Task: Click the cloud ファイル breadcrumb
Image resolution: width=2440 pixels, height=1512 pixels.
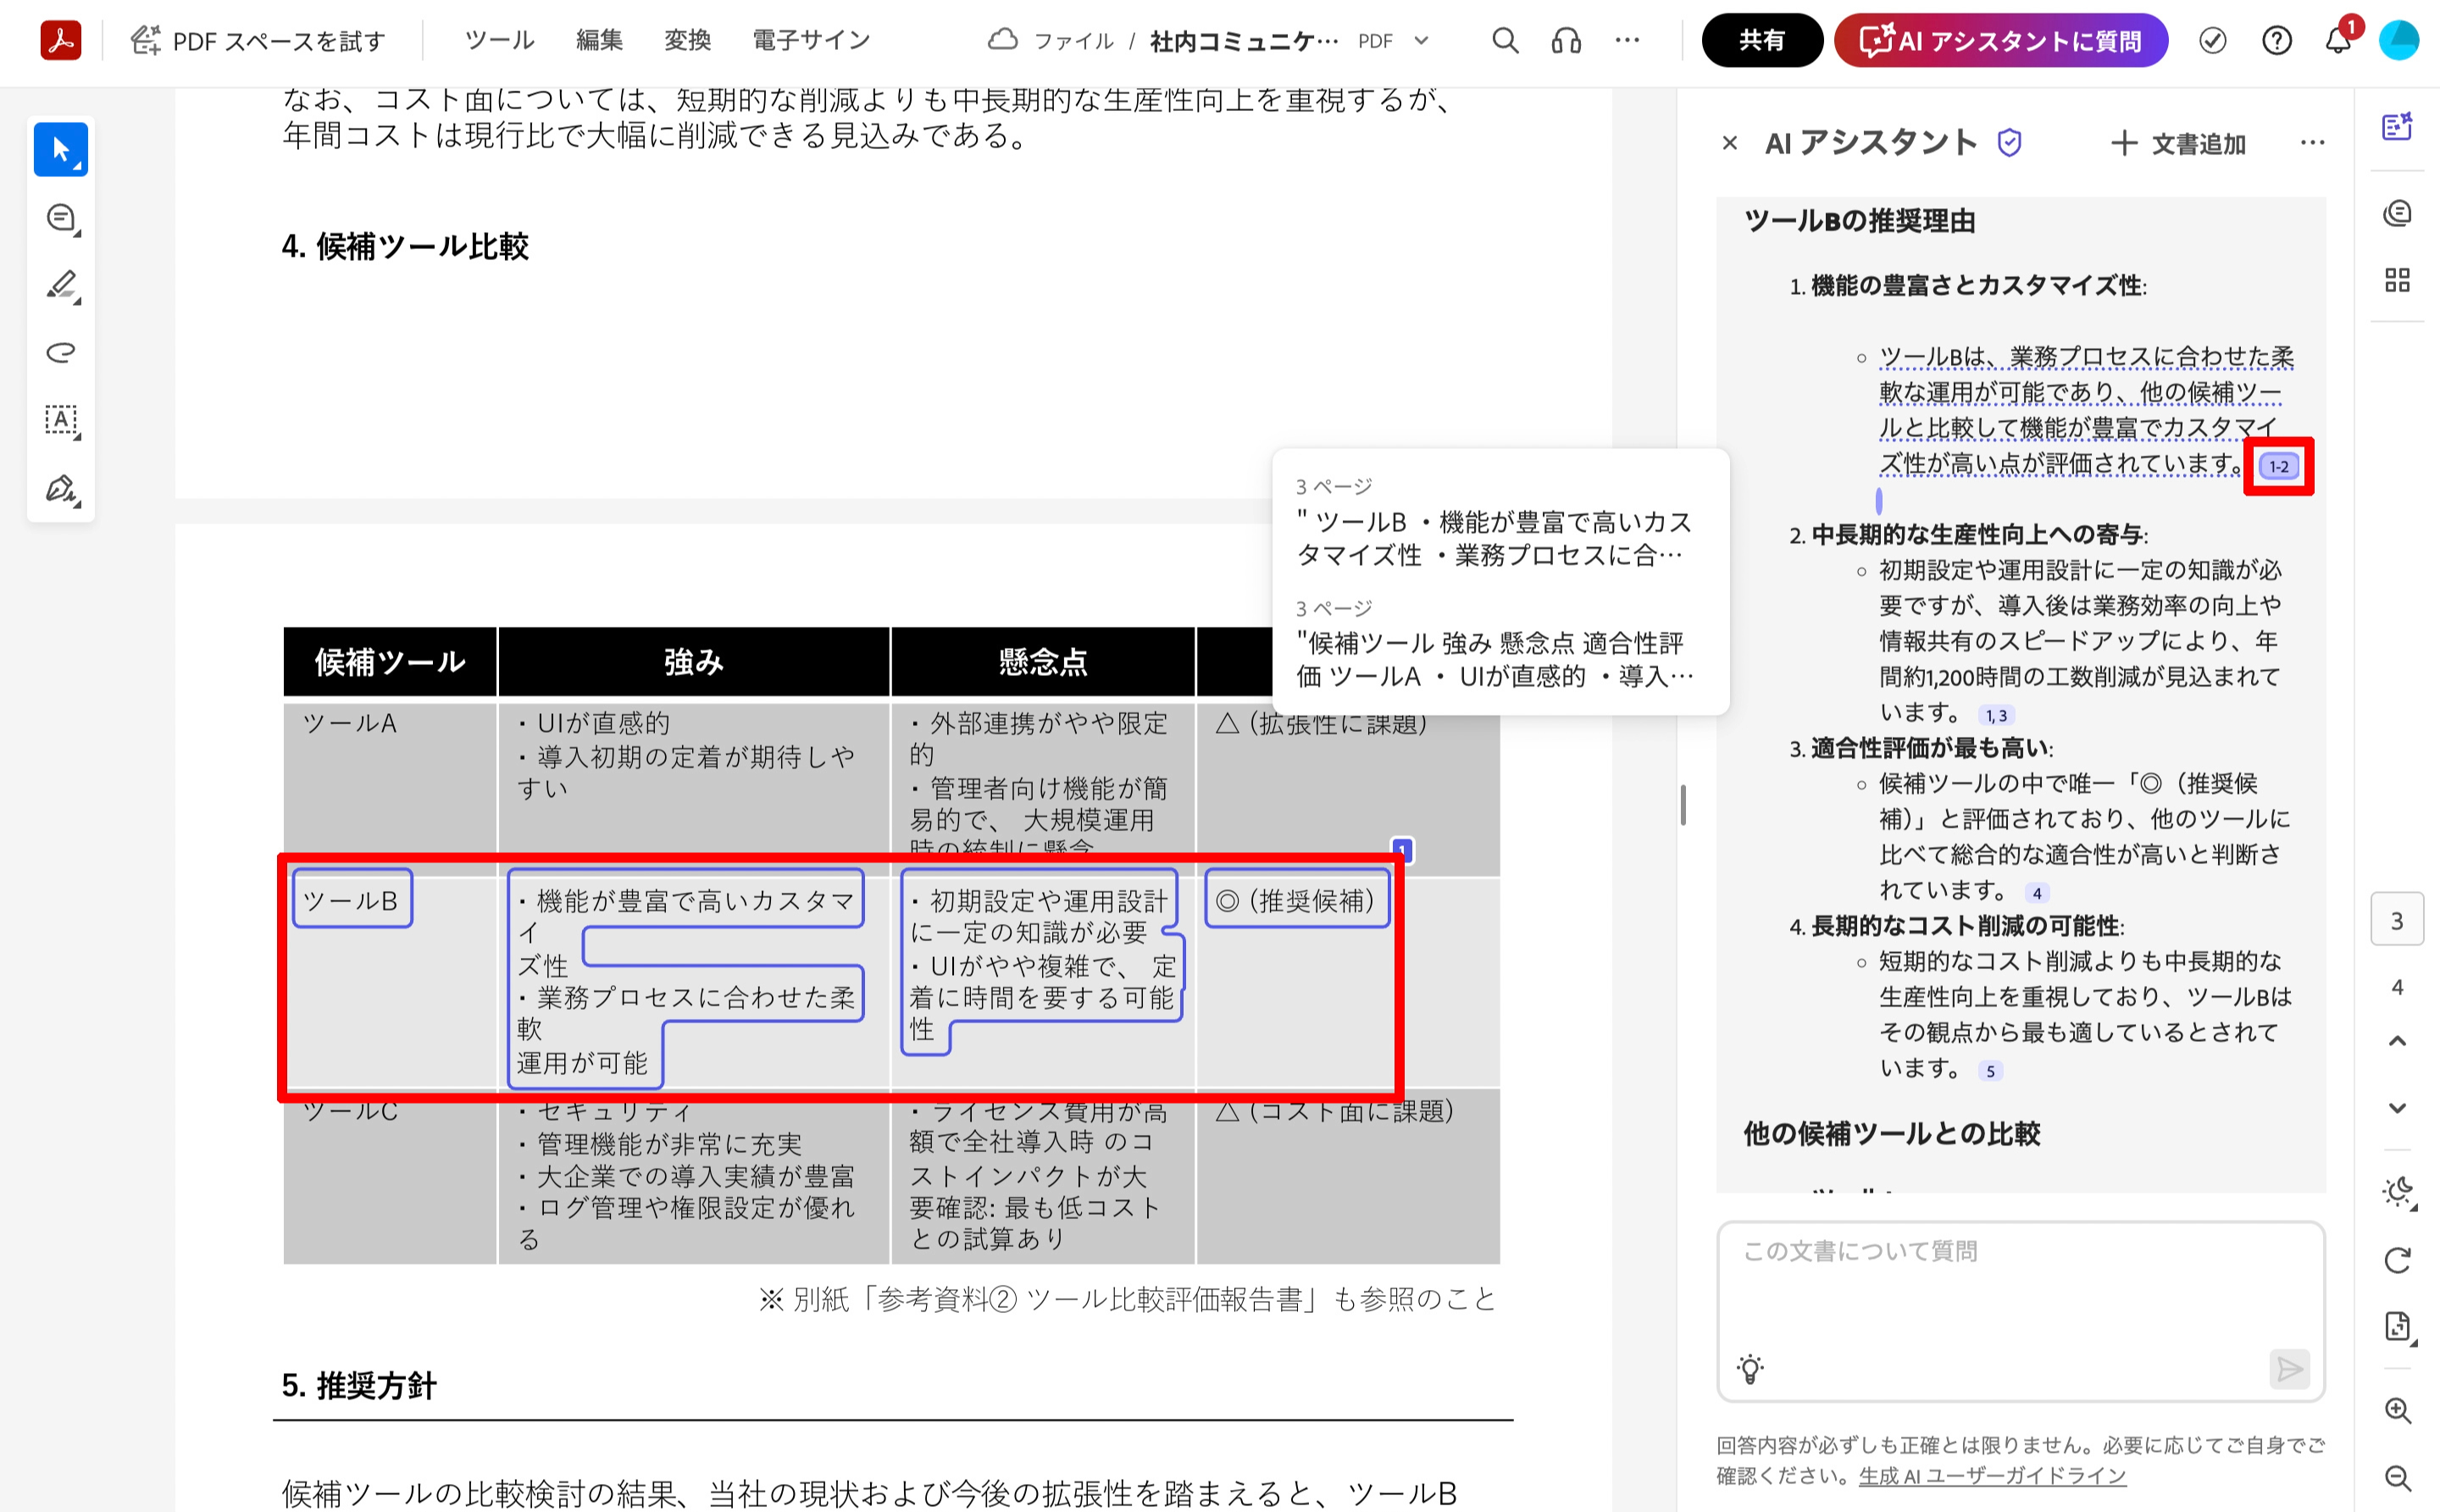Action: 1050,40
